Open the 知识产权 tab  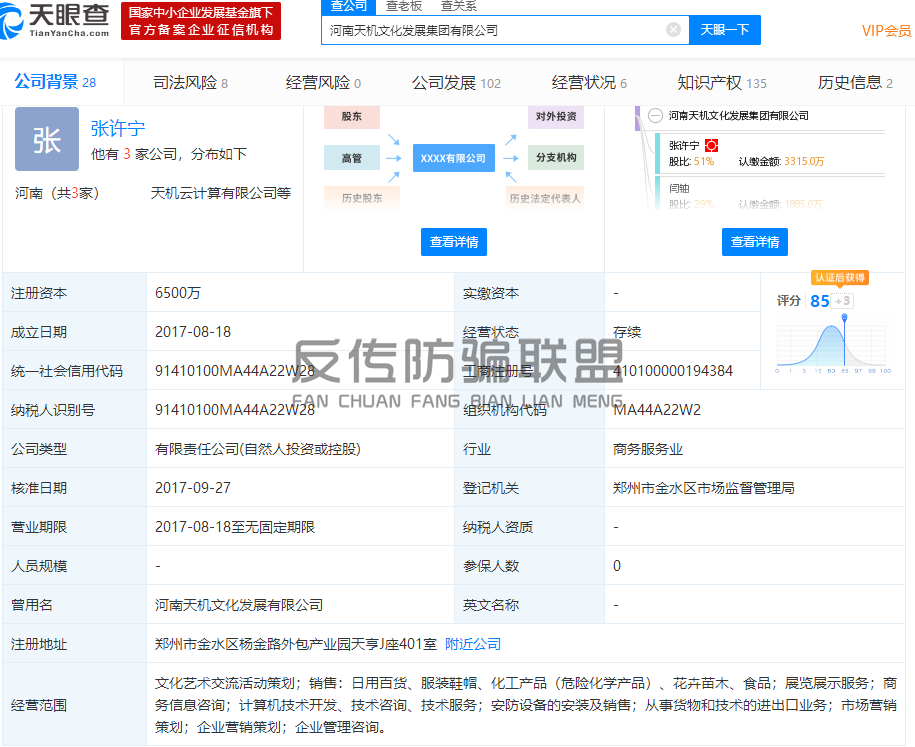[x=721, y=83]
